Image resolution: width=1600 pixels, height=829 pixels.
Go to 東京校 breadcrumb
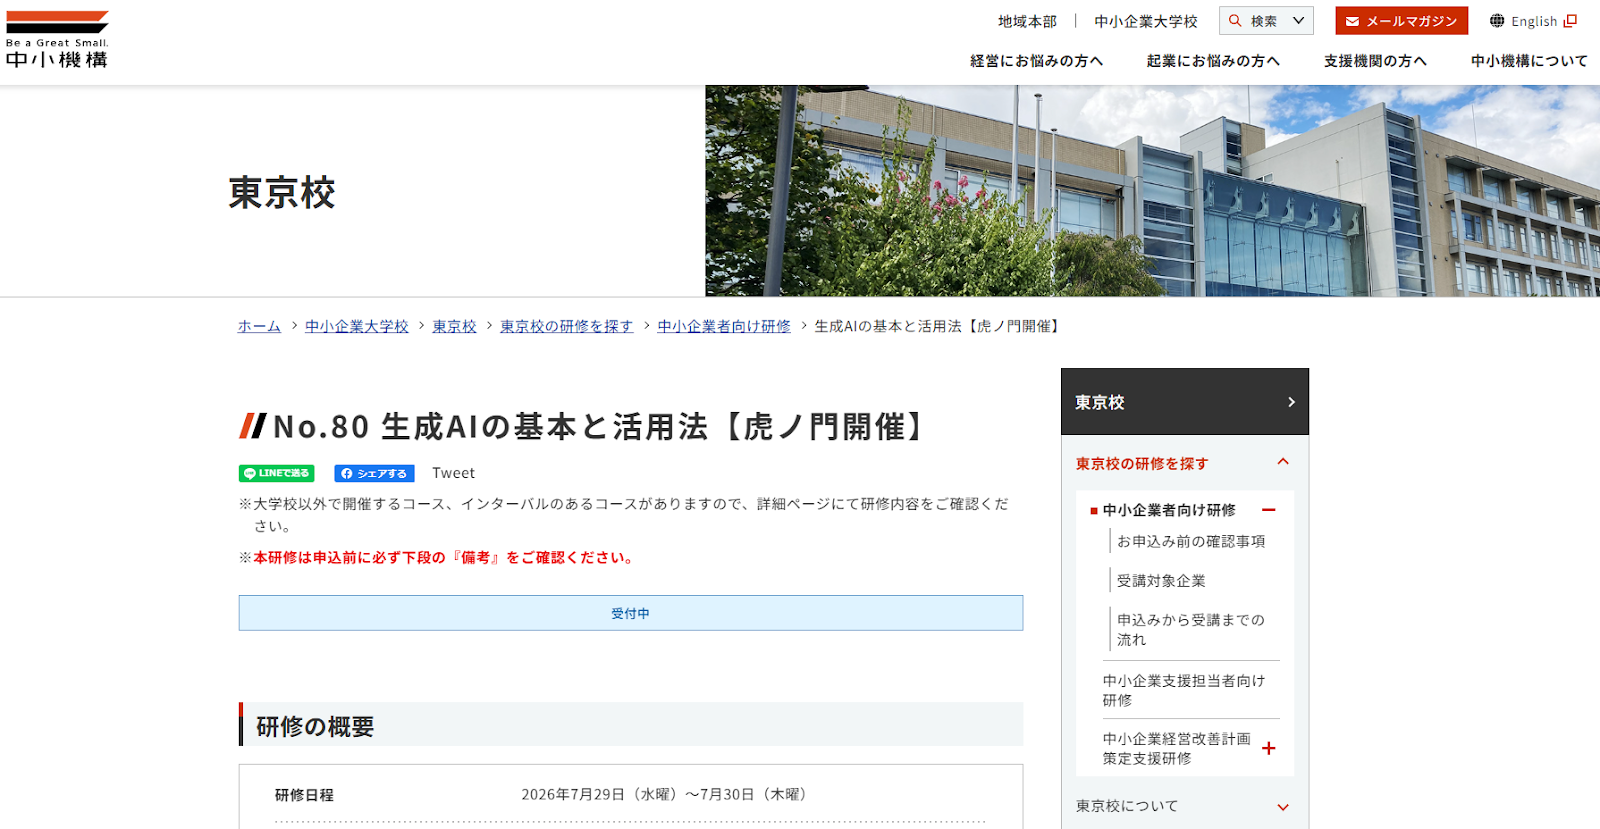click(x=454, y=326)
